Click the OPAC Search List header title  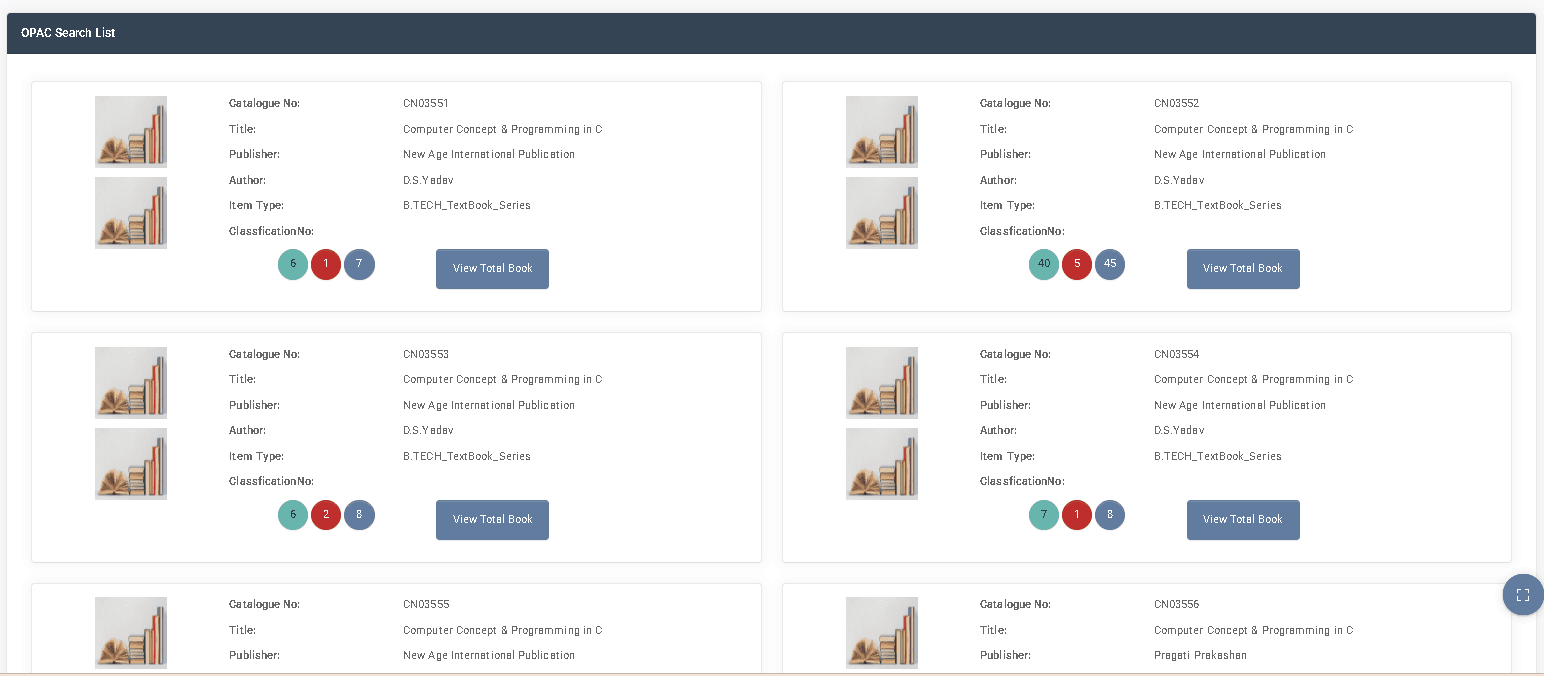pyautogui.click(x=68, y=33)
